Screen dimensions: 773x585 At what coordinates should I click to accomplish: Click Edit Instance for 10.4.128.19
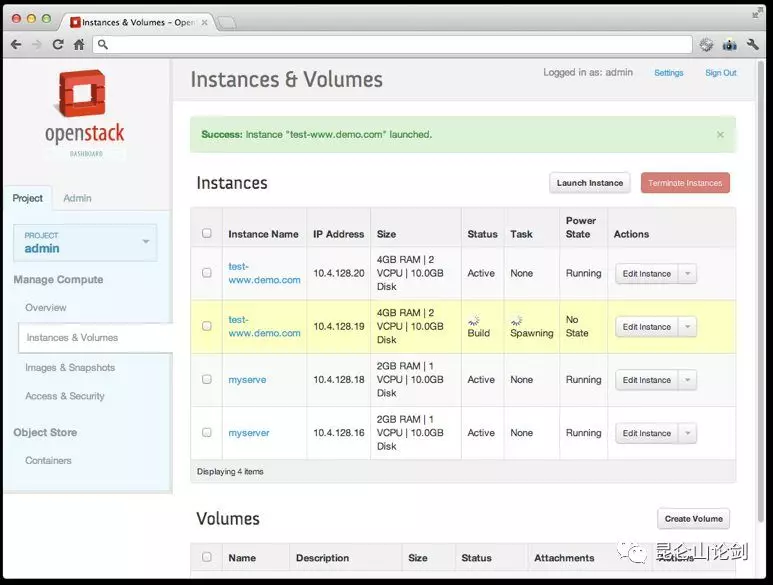coord(647,327)
